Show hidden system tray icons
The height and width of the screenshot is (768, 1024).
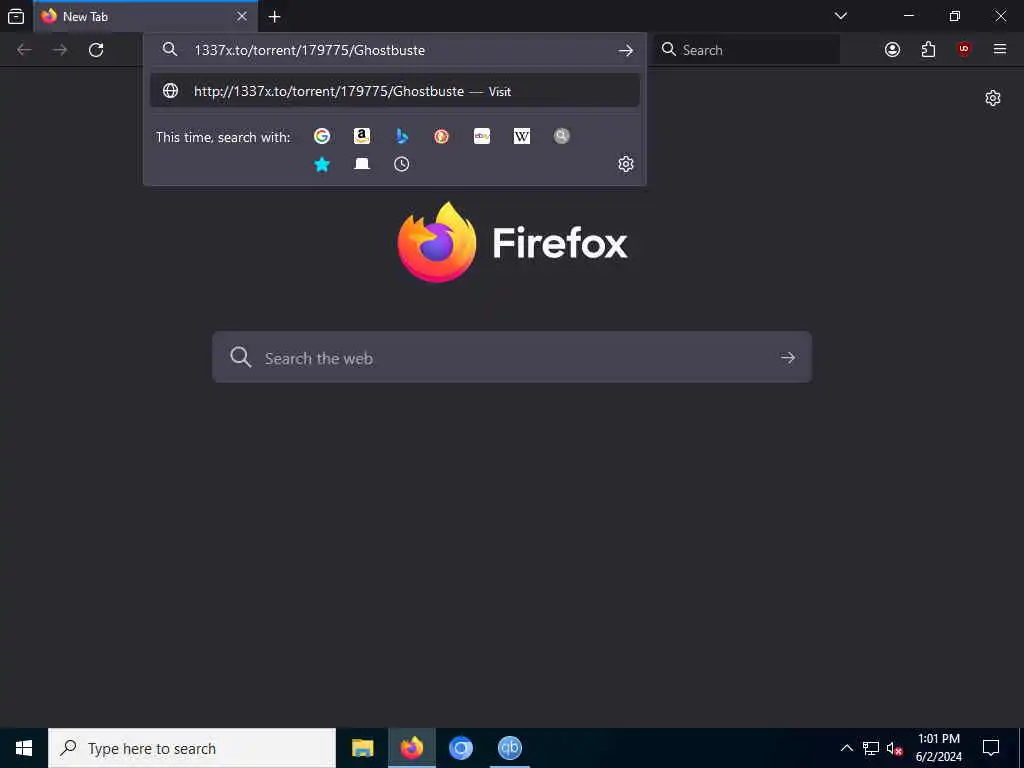point(846,748)
